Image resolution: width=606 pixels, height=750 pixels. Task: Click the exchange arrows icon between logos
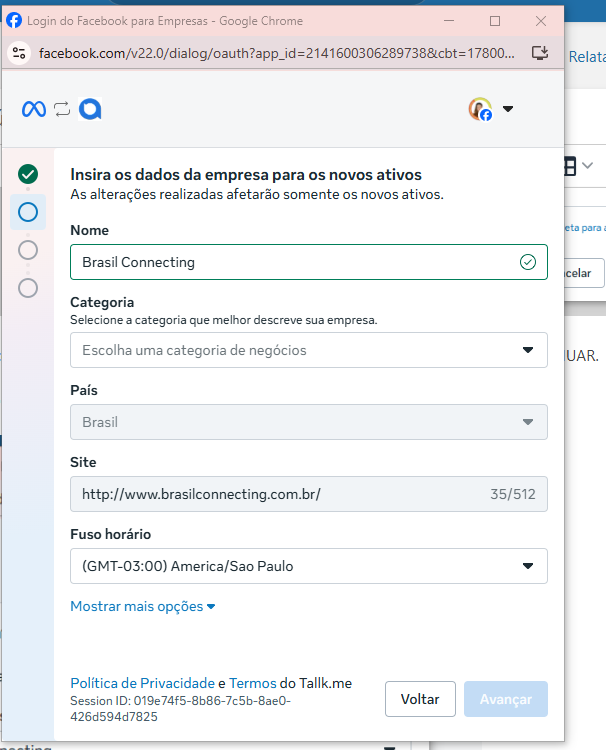pos(62,109)
